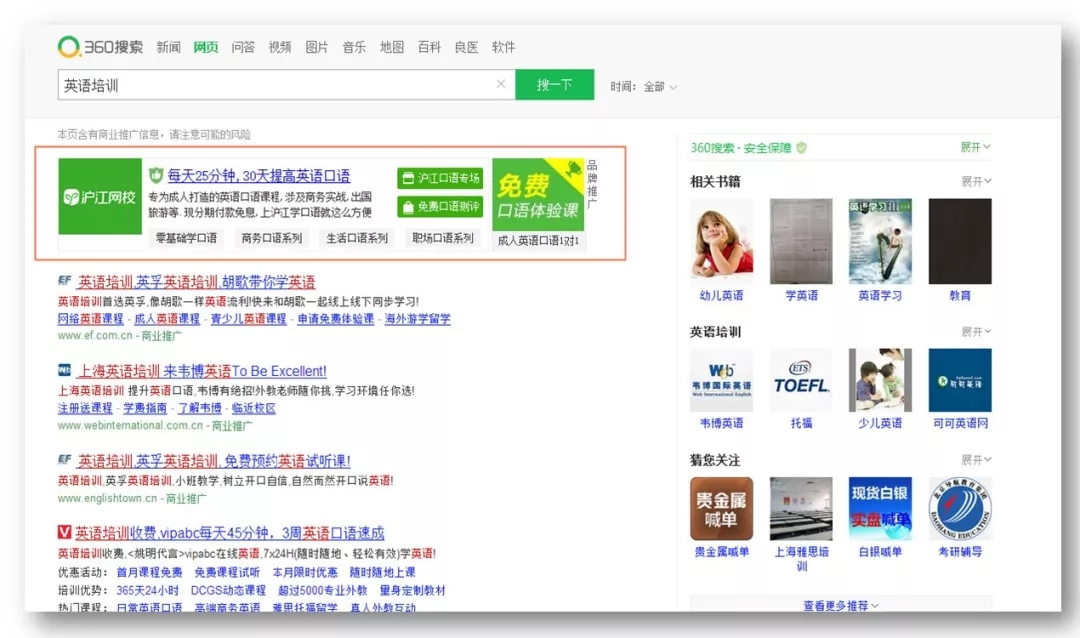Clear search box with the X icon

[501, 85]
